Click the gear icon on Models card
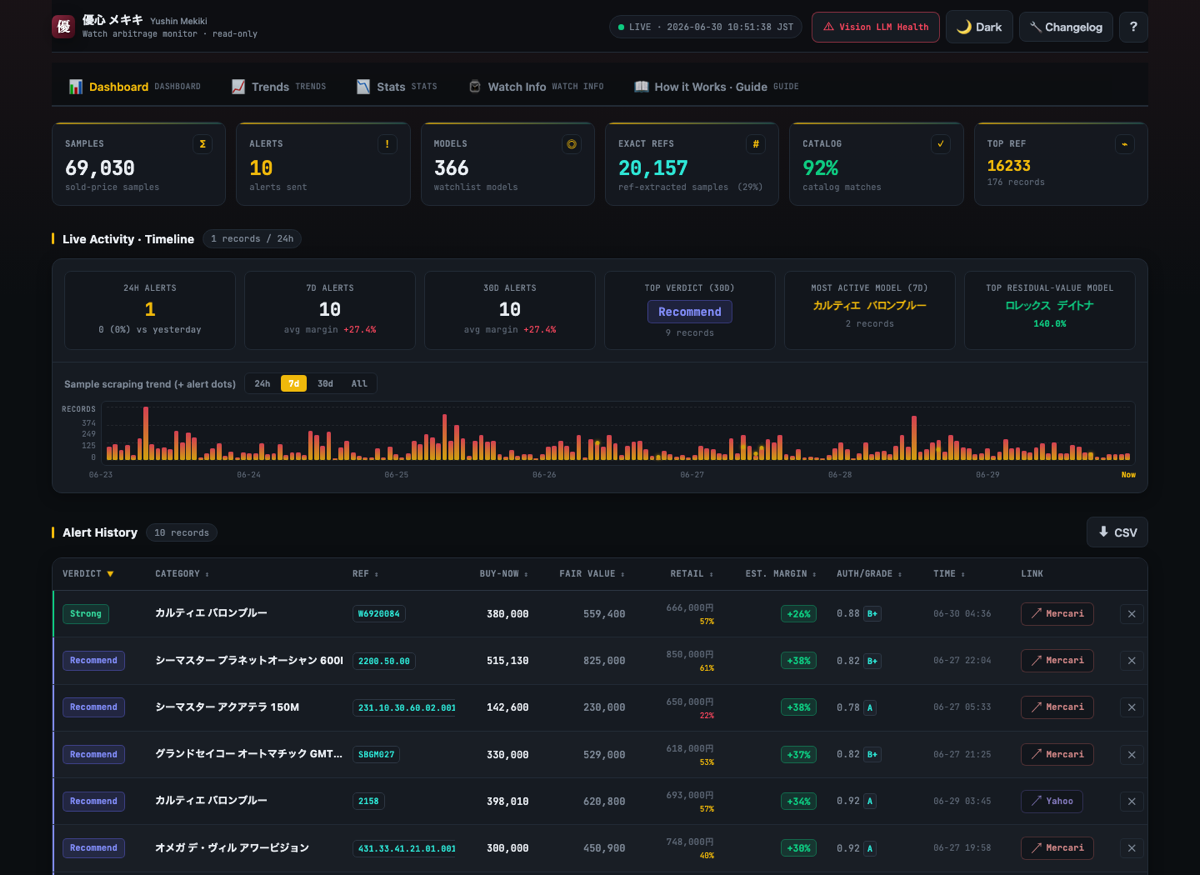 coord(571,144)
